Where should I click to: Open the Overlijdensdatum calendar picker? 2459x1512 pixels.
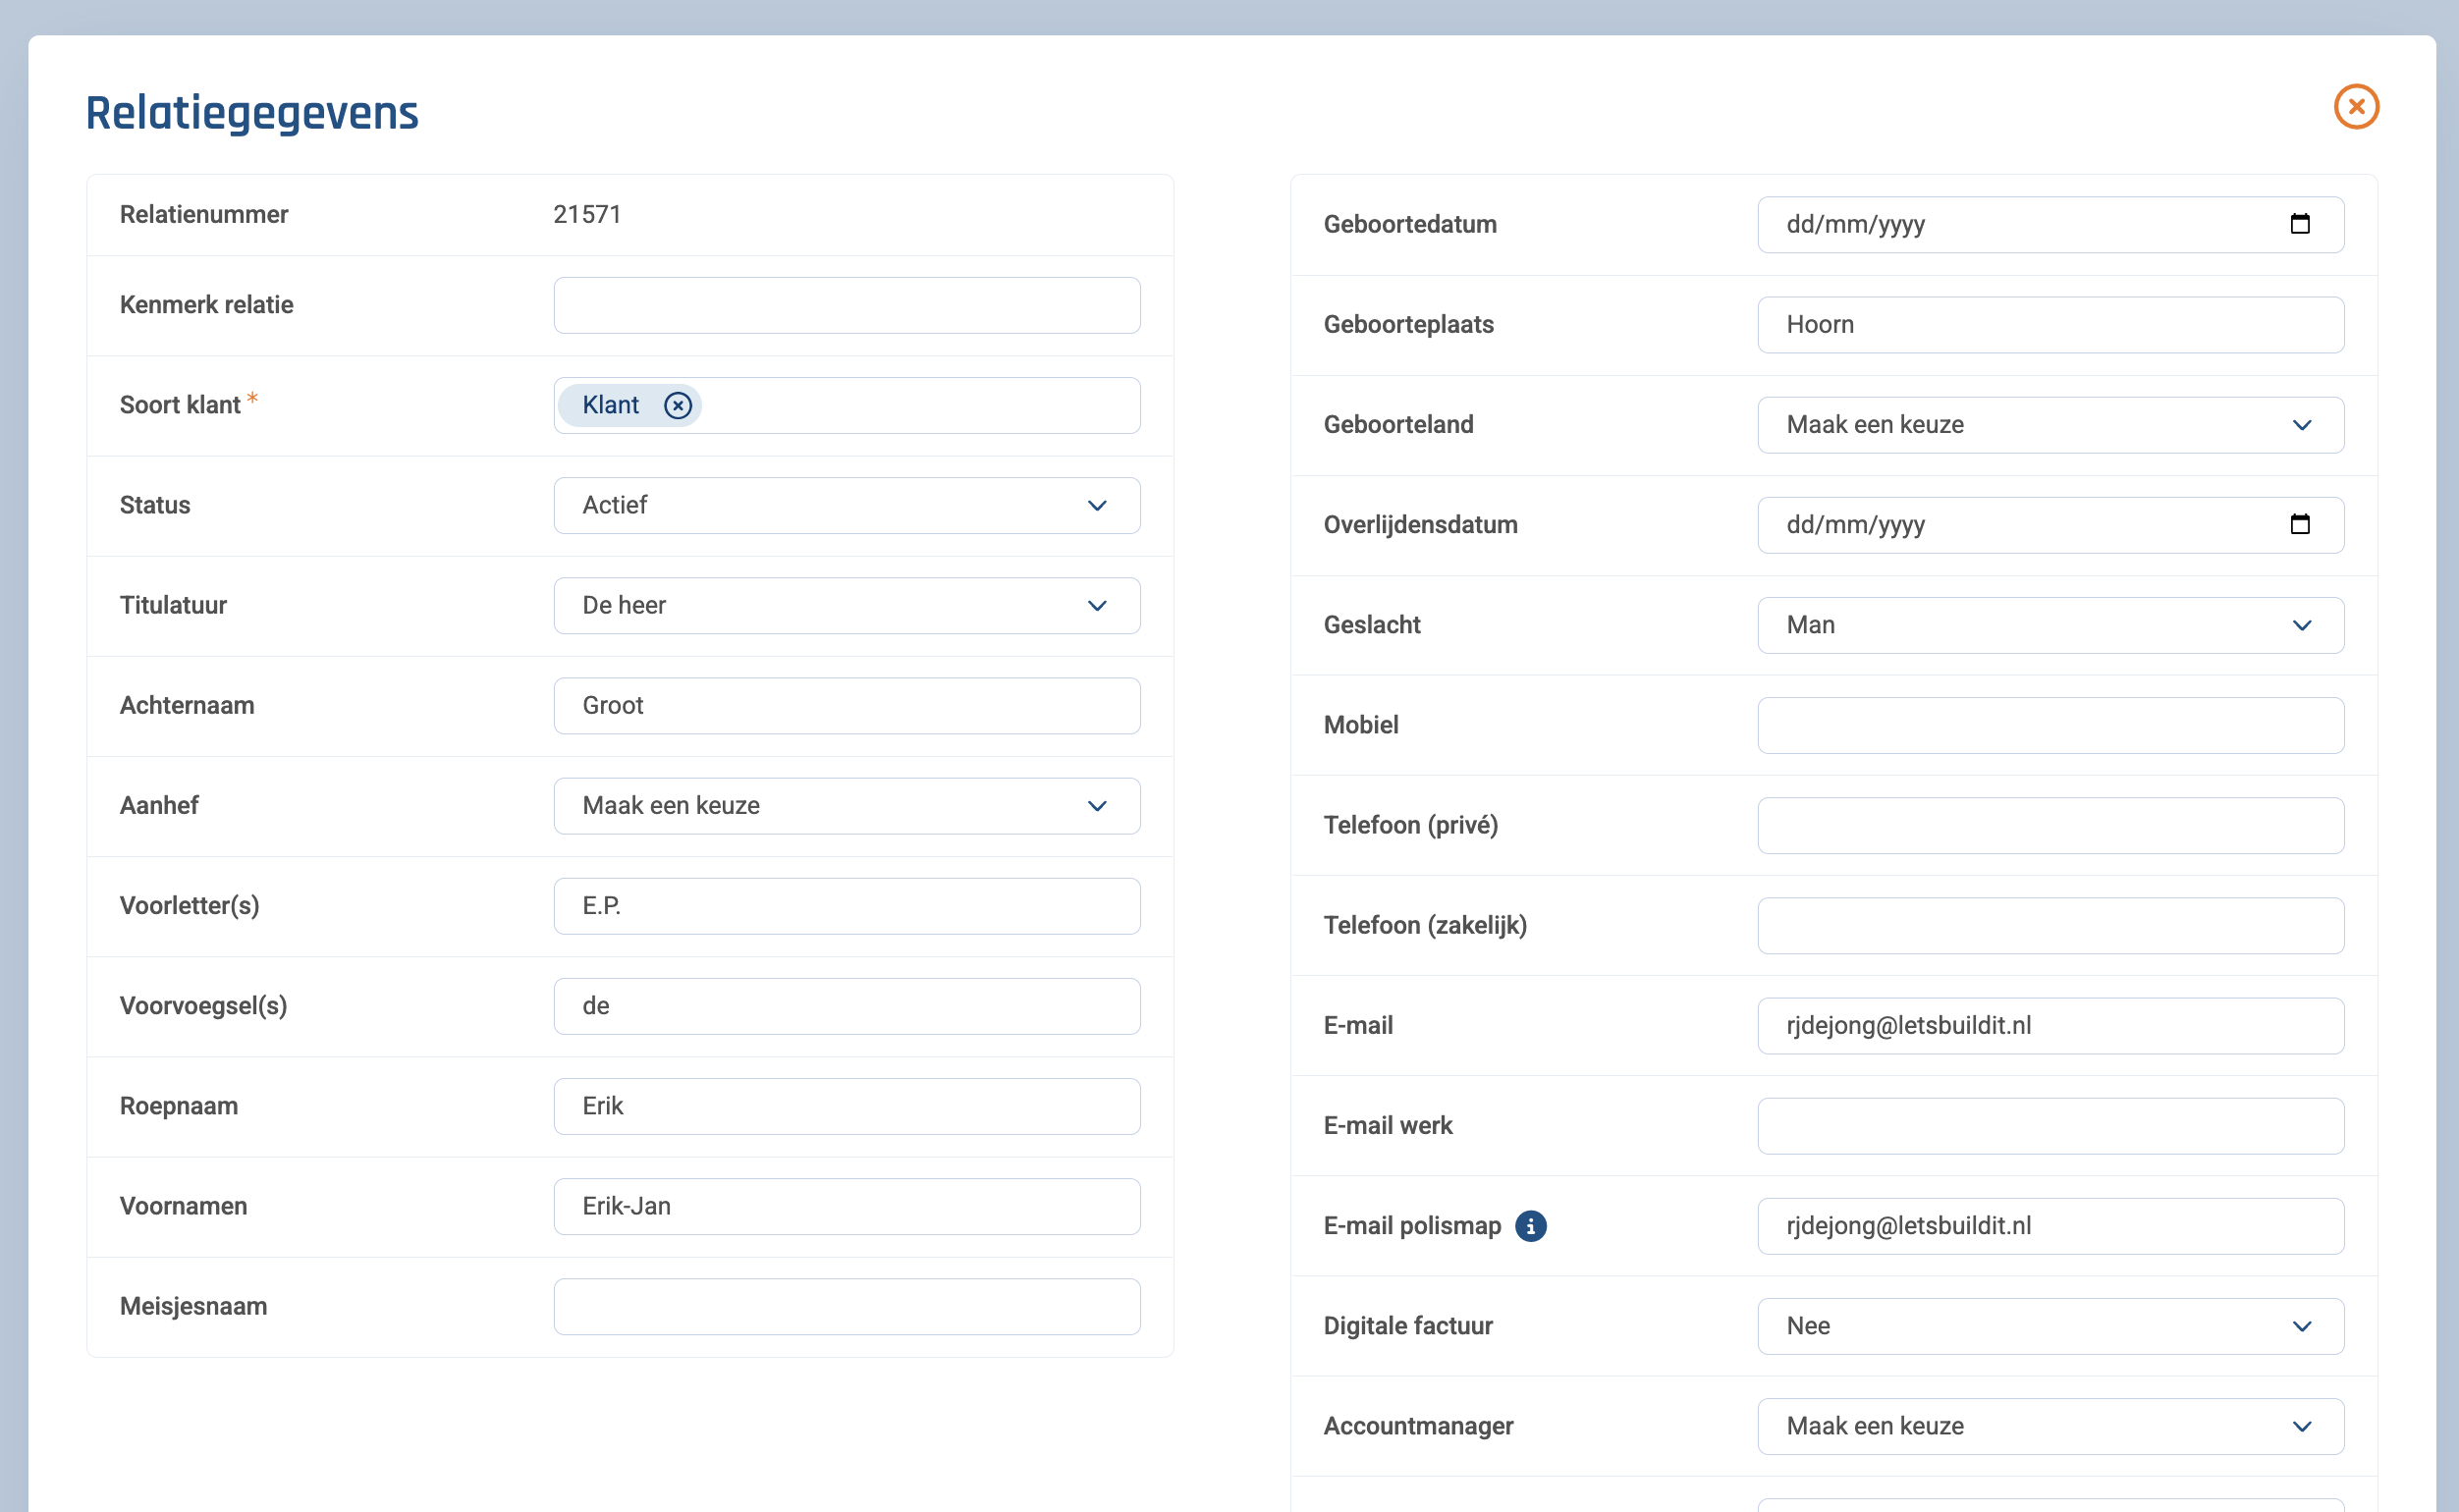coord(2299,524)
